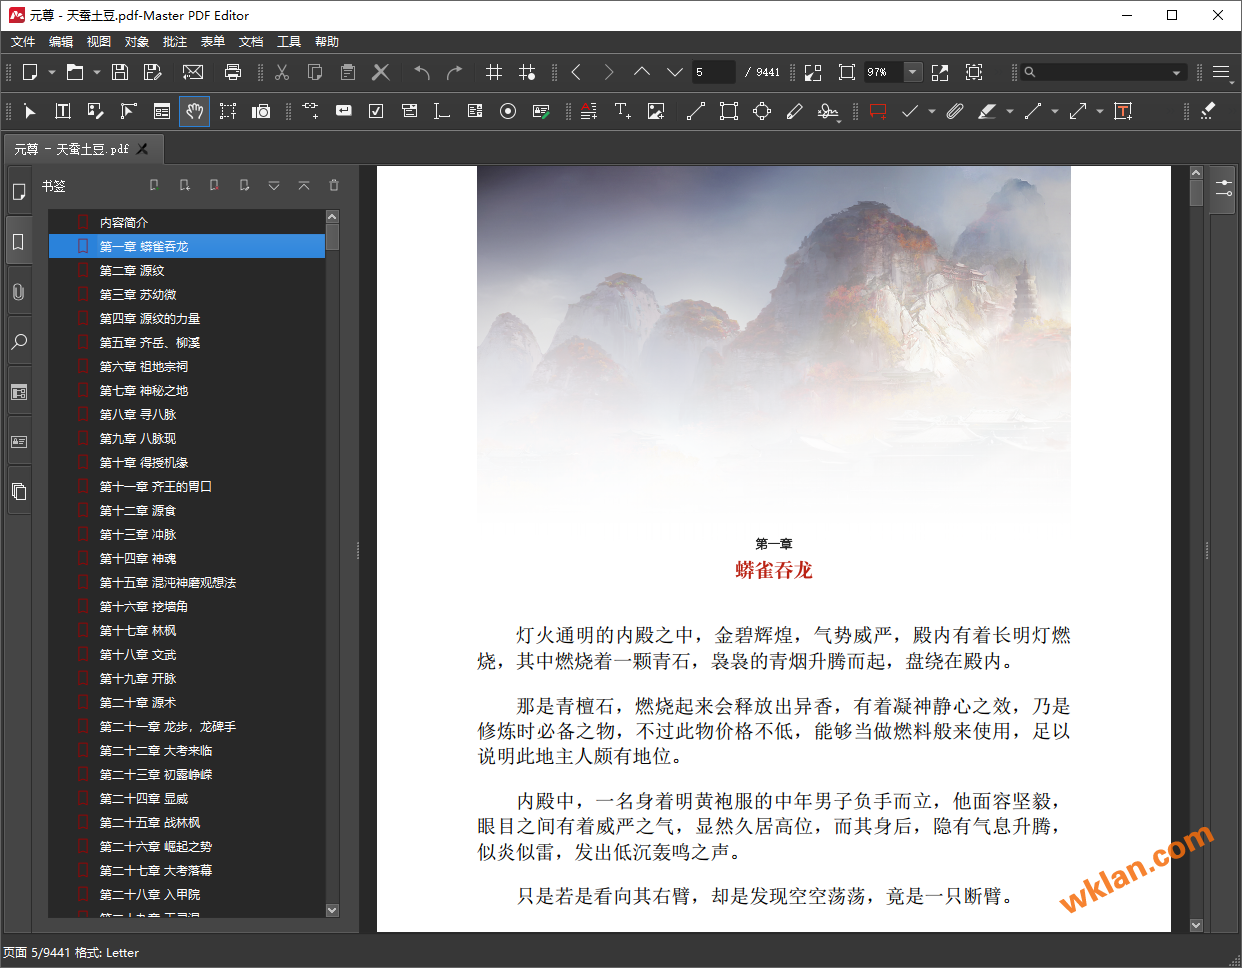Click the snapshot camera tool
Image resolution: width=1242 pixels, height=968 pixels.
[261, 111]
